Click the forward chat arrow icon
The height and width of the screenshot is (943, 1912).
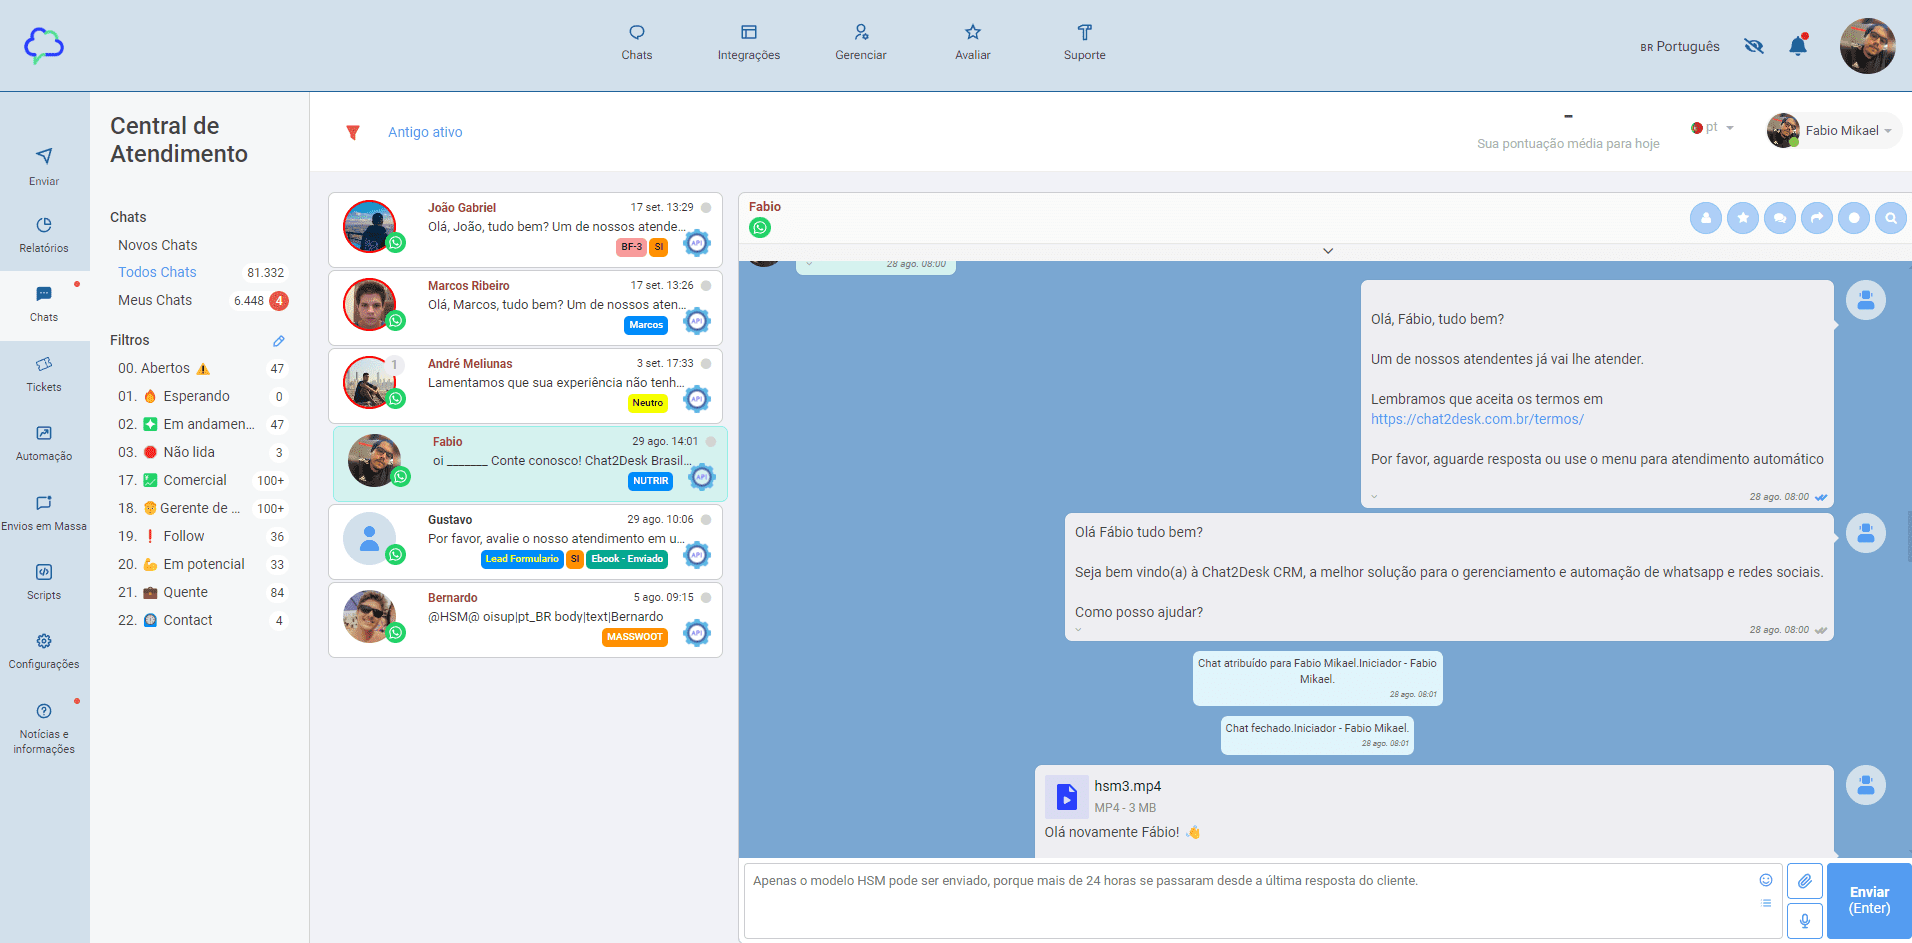pyautogui.click(x=1817, y=218)
